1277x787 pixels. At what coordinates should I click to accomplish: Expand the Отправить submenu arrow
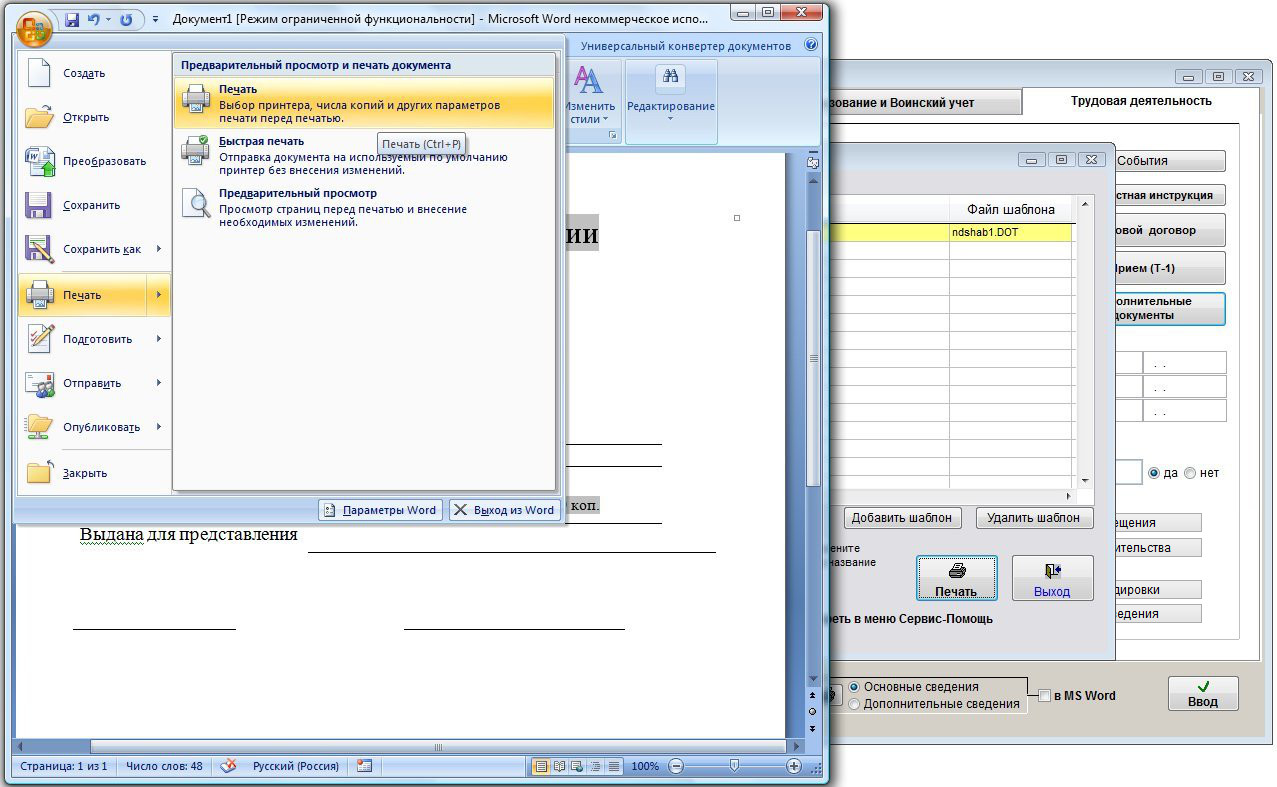coord(159,383)
